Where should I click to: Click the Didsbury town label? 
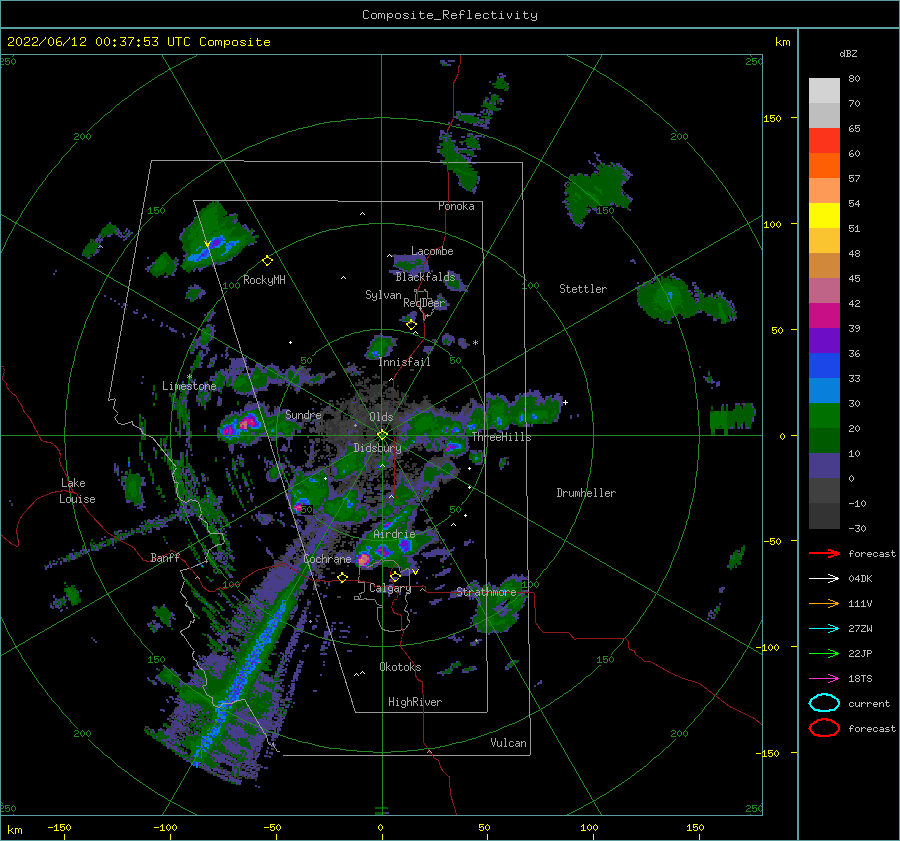point(377,448)
